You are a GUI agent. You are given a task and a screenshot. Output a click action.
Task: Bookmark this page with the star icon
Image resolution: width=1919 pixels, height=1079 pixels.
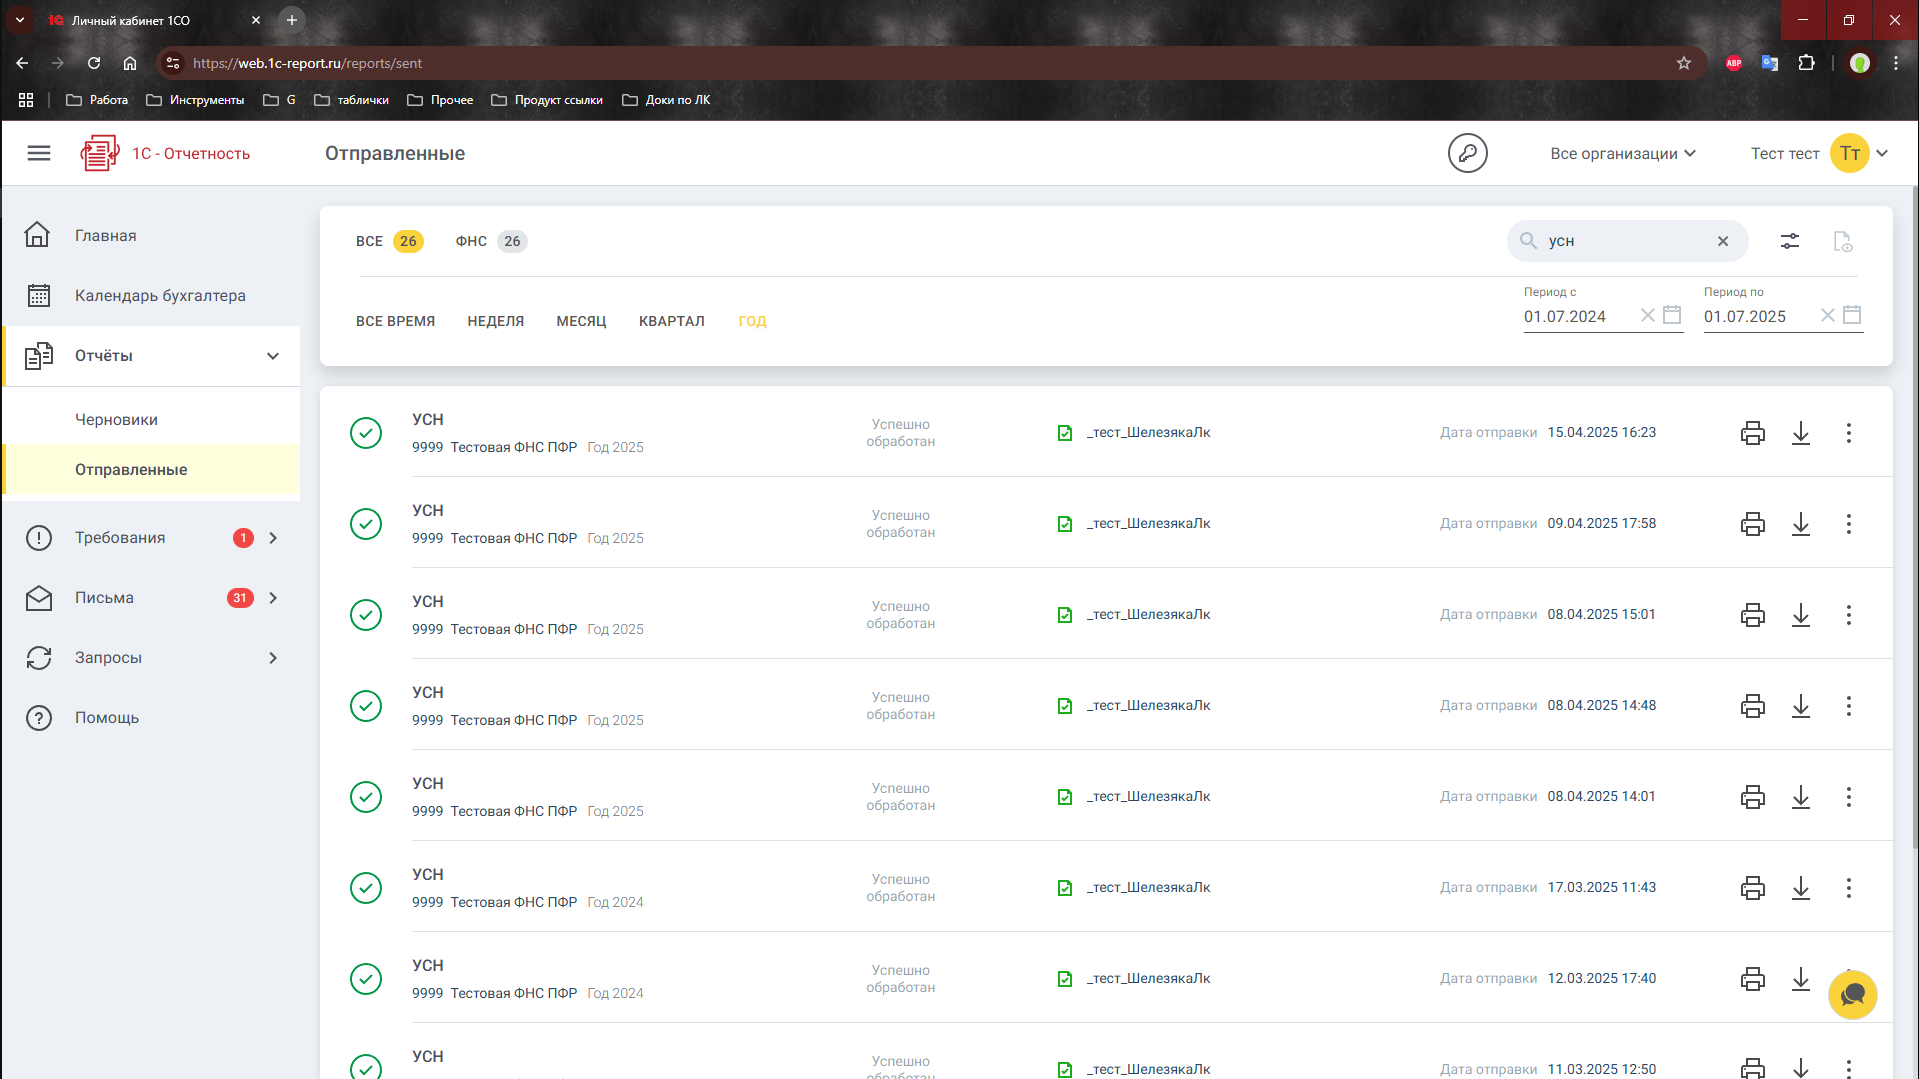[1683, 63]
